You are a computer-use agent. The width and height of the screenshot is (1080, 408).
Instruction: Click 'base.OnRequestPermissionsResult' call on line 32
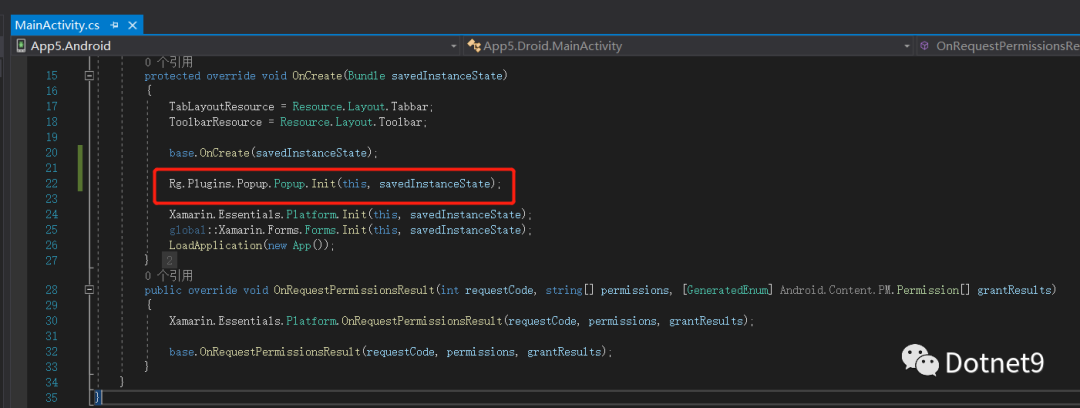pos(265,351)
